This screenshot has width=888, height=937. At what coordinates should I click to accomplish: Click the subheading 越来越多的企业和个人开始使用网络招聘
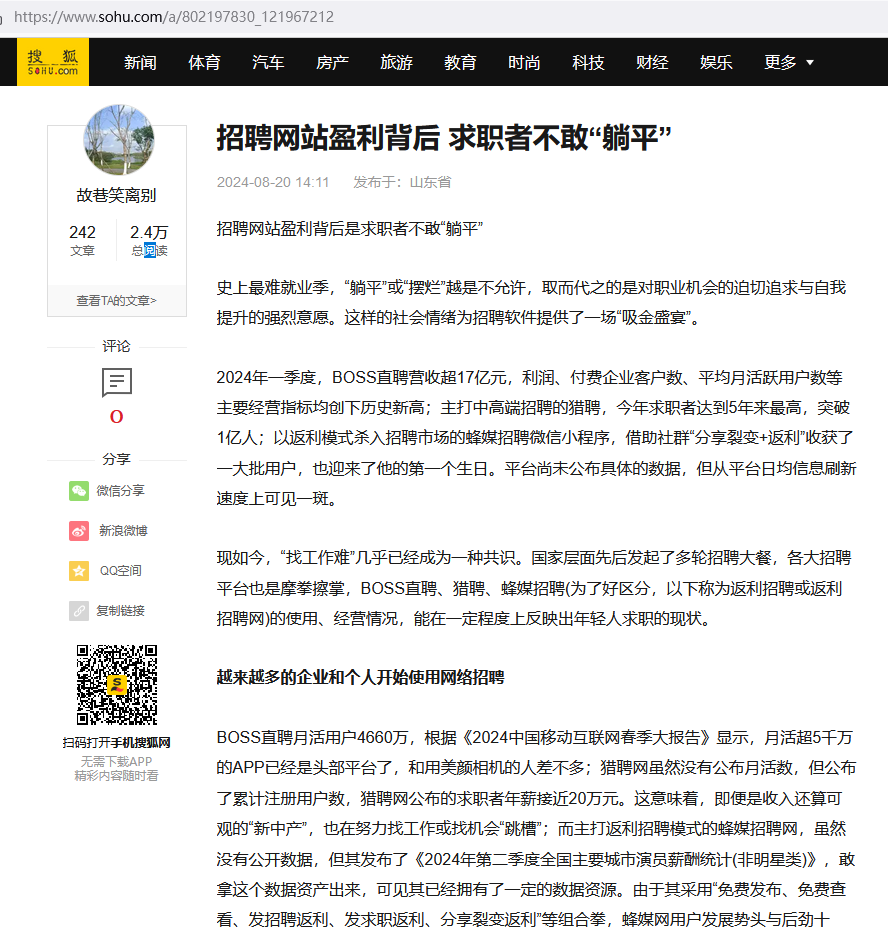tap(360, 677)
